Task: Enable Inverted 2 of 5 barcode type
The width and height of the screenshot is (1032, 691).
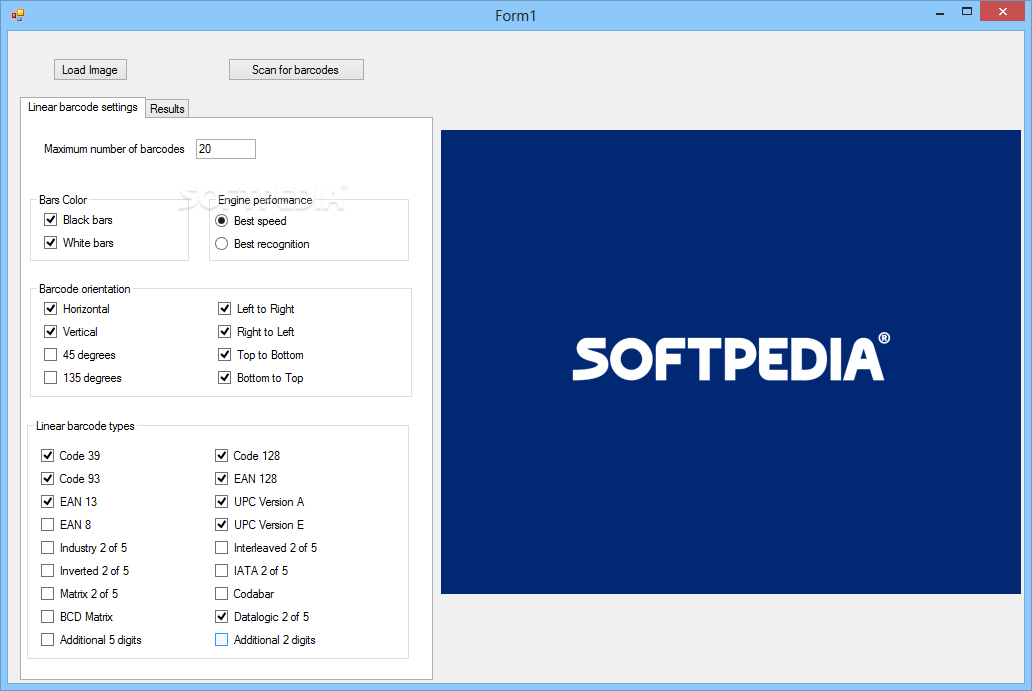Action: pyautogui.click(x=47, y=571)
